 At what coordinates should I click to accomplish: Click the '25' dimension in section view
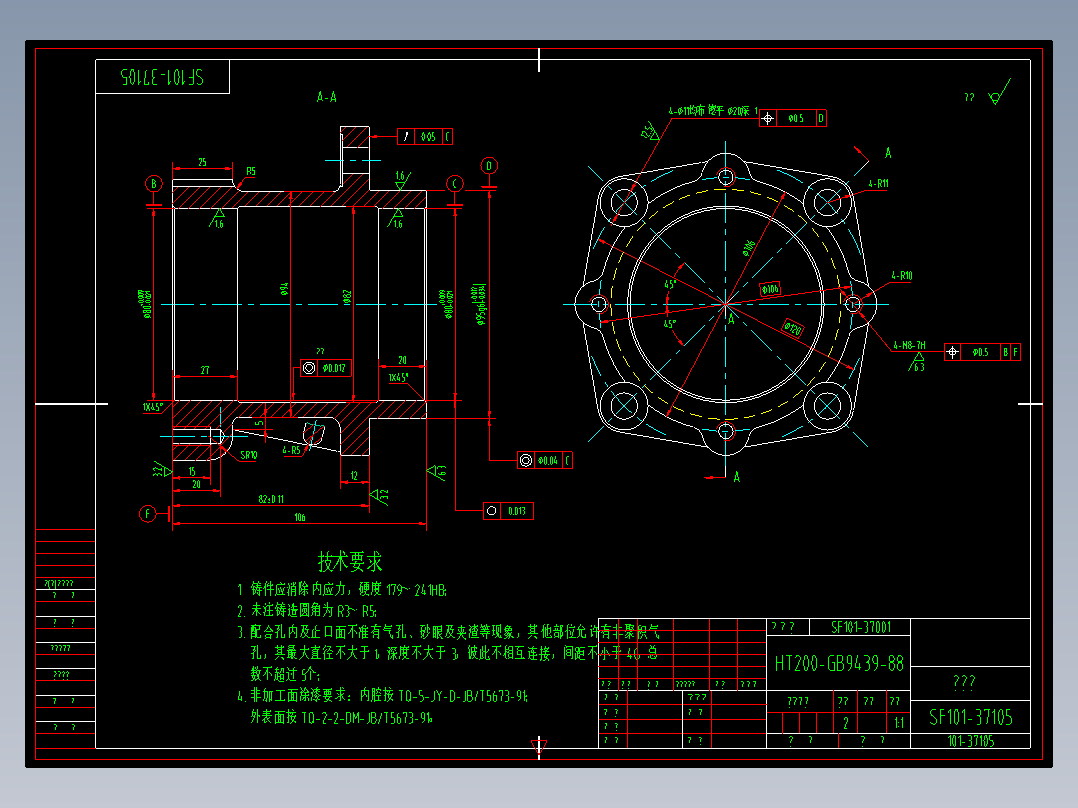[x=202, y=162]
